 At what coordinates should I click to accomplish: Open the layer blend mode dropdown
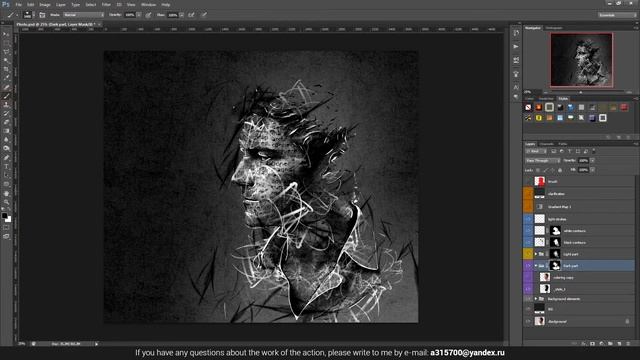pos(542,161)
